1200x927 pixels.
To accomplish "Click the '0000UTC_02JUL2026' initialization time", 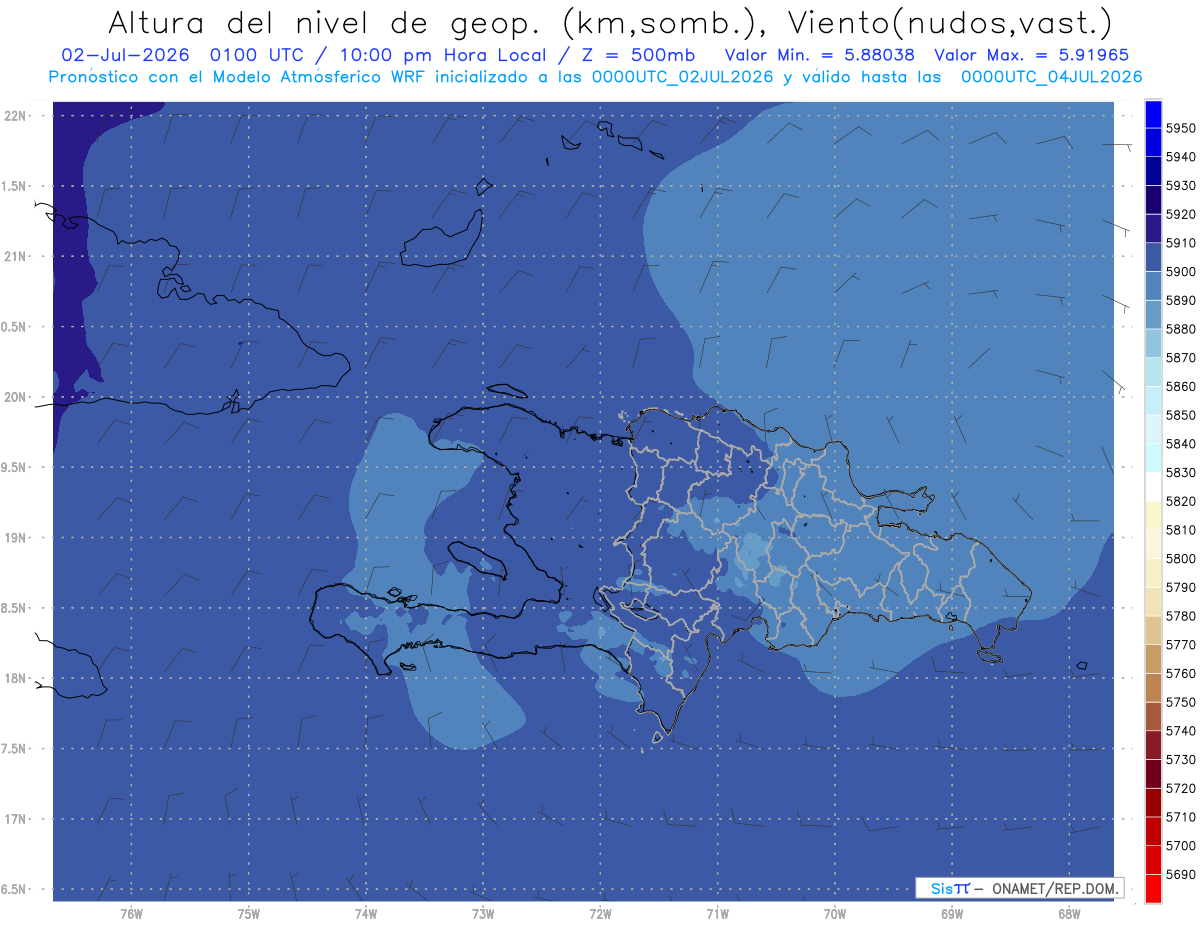I will [683, 77].
